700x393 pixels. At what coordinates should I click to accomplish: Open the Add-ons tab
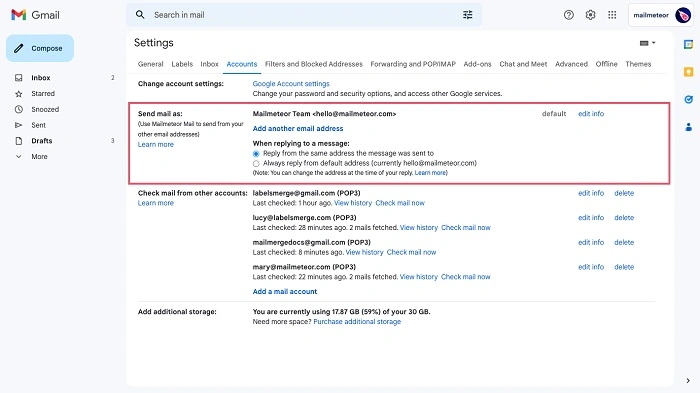[x=477, y=64]
